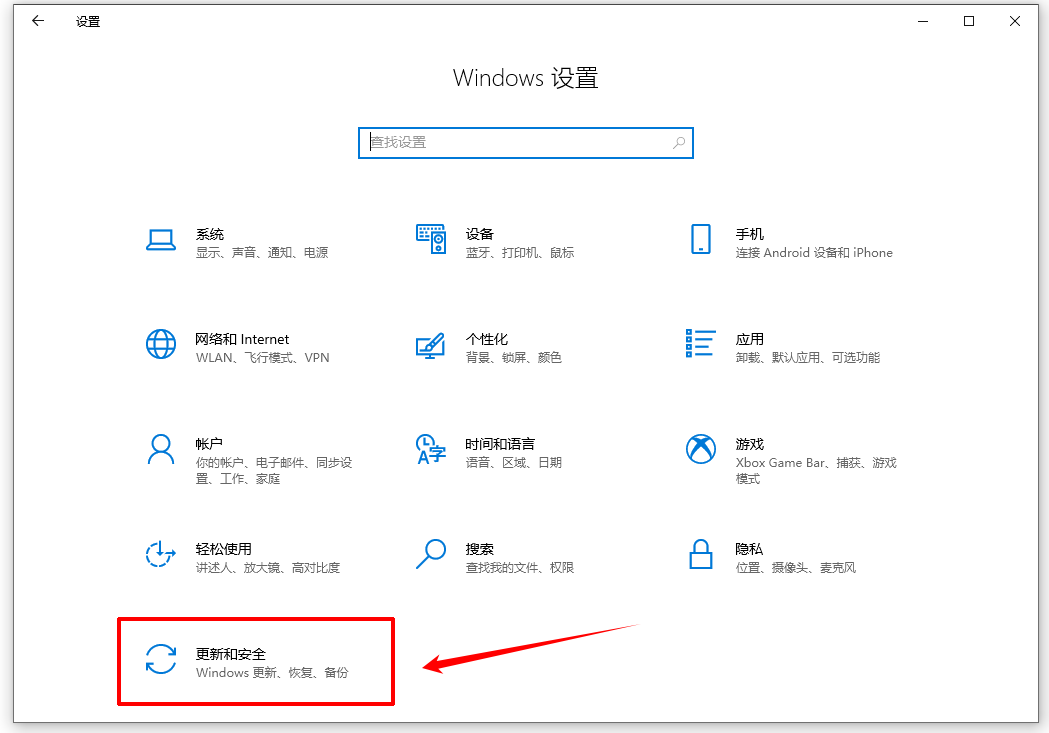This screenshot has width=1049, height=733.
Task: Open the 系统 laptop icon
Action: [x=161, y=240]
